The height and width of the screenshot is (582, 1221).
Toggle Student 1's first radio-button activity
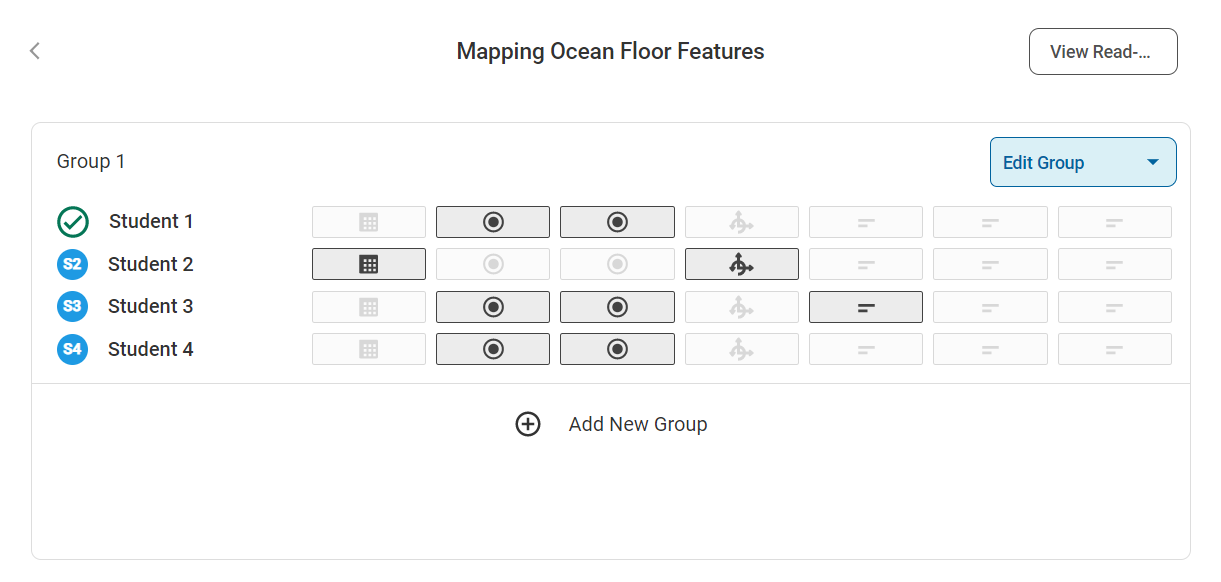[493, 222]
